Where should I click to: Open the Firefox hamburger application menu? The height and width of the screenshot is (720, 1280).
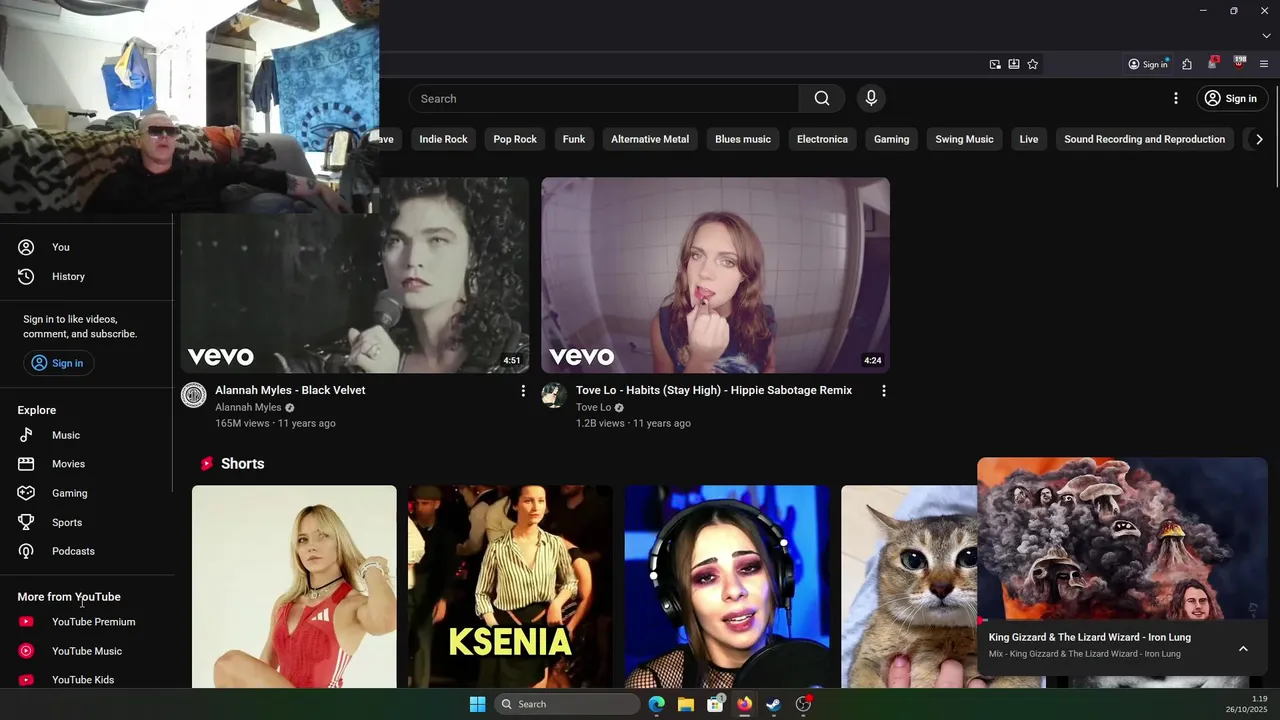coord(1264,64)
